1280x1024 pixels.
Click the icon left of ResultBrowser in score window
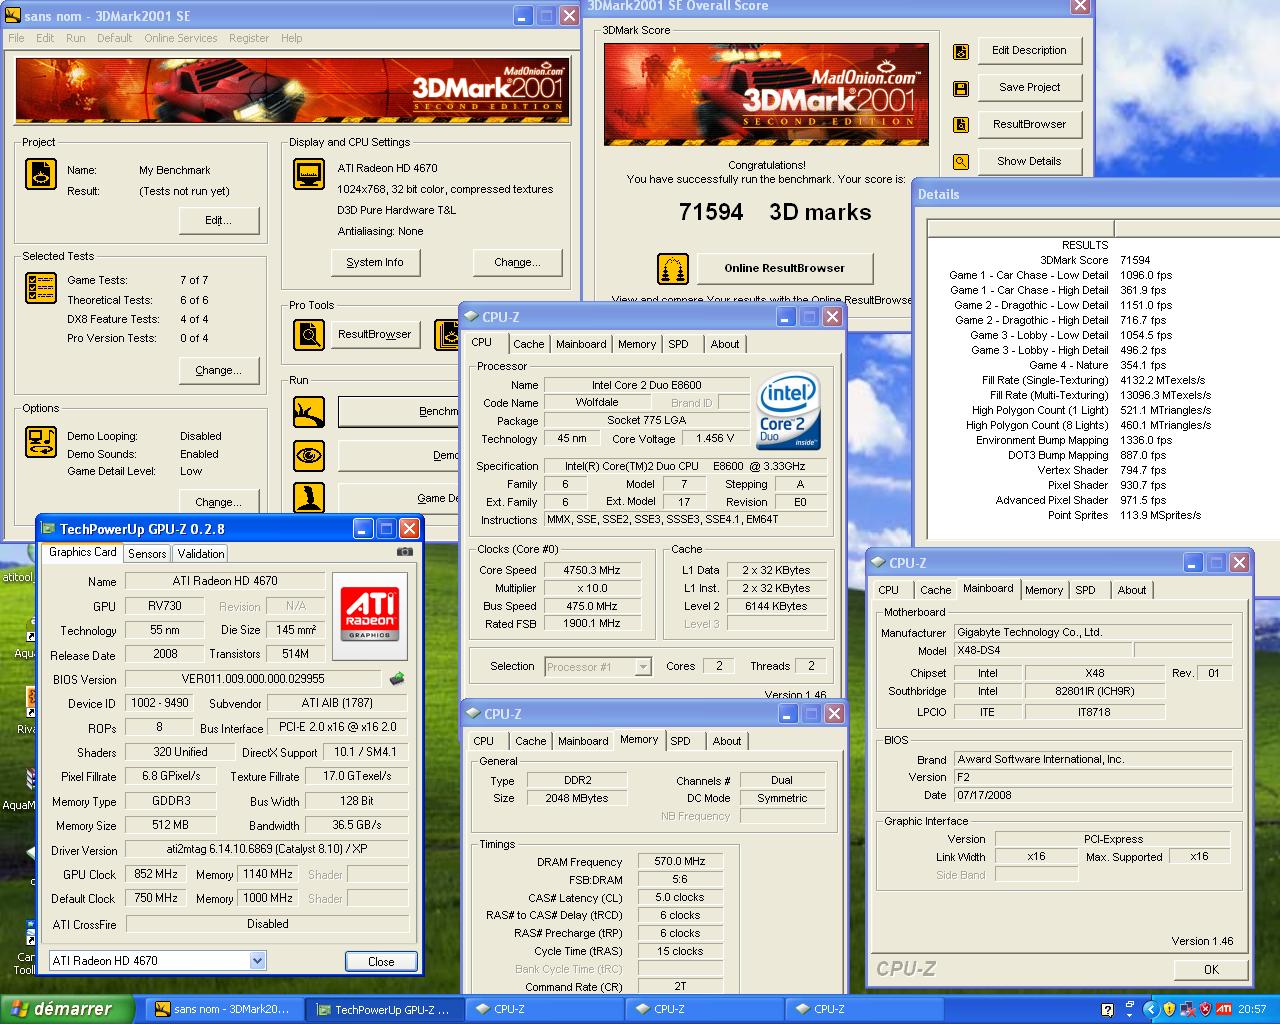(961, 125)
